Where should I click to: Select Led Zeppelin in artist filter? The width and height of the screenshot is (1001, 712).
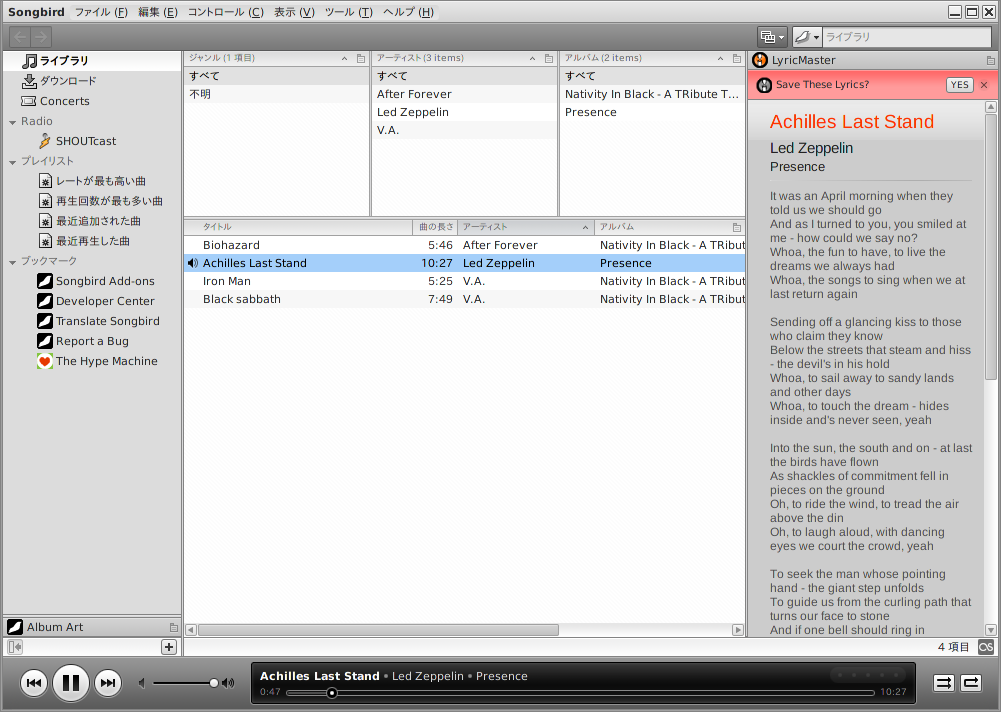[464, 112]
